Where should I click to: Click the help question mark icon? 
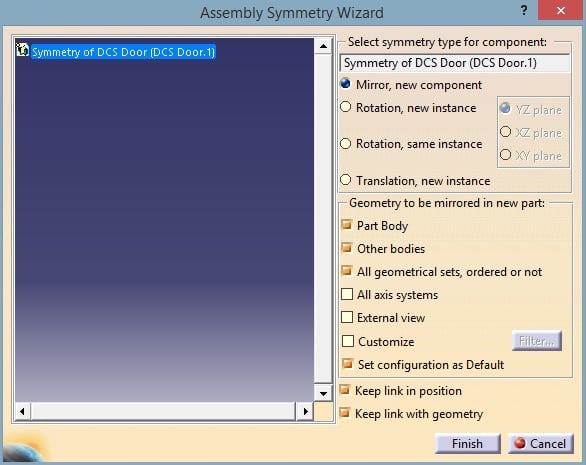pos(524,10)
